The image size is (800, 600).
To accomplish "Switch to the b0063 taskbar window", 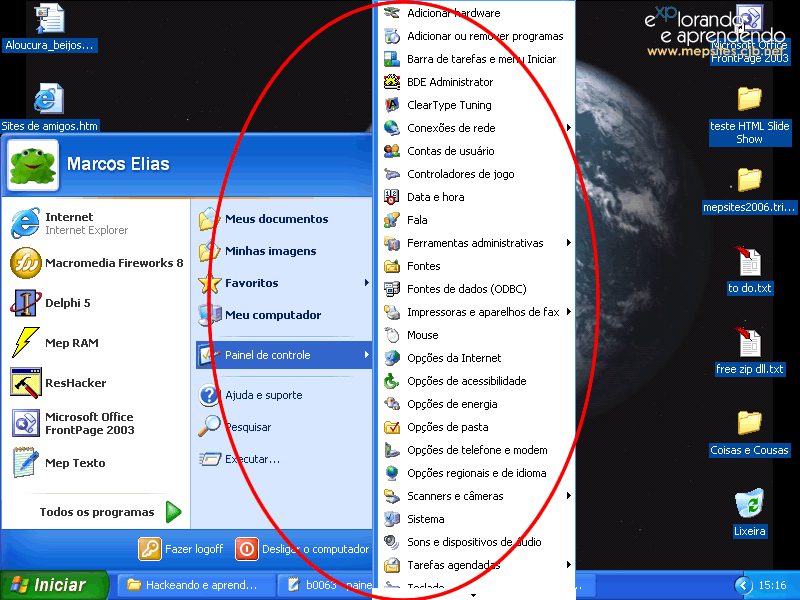I will (x=327, y=585).
